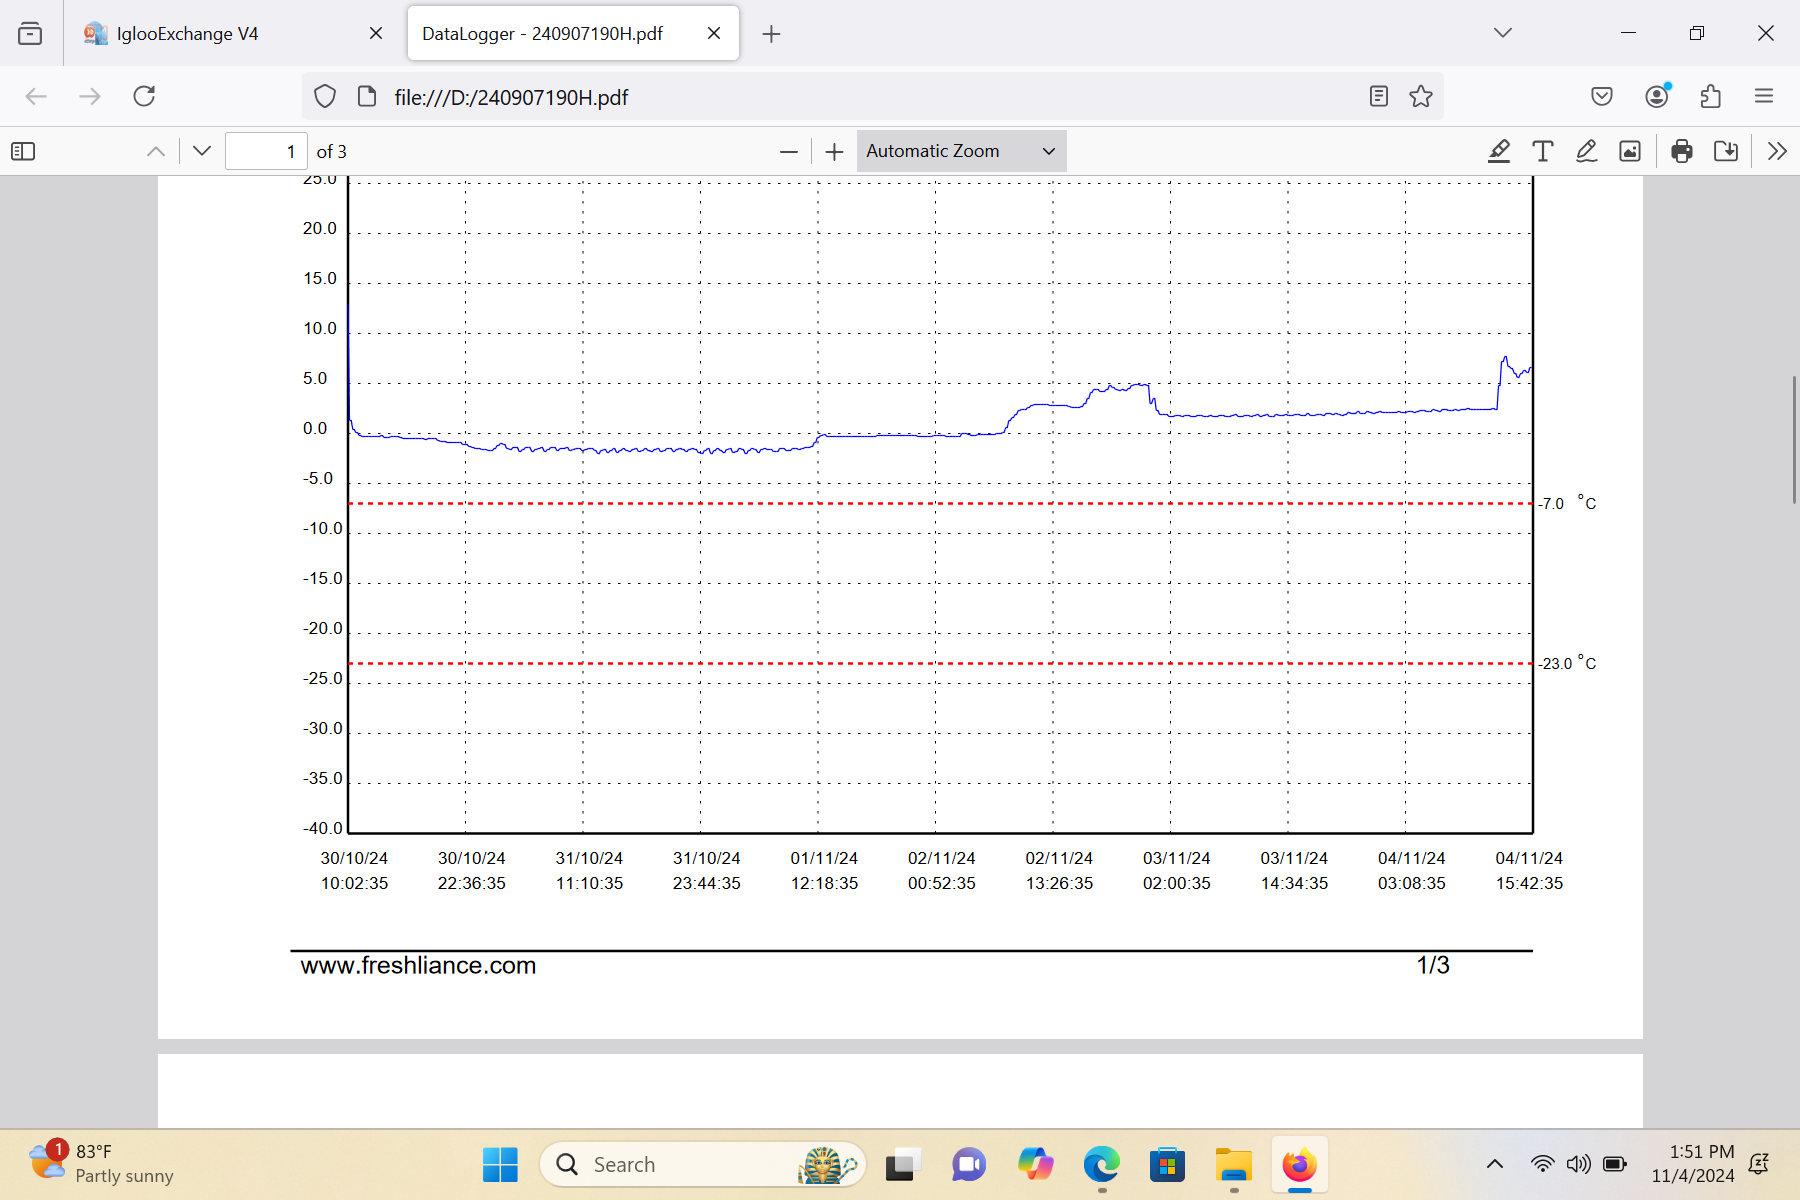
Task: Open notifications do-not-disturb bell icon
Action: coord(1759,1164)
